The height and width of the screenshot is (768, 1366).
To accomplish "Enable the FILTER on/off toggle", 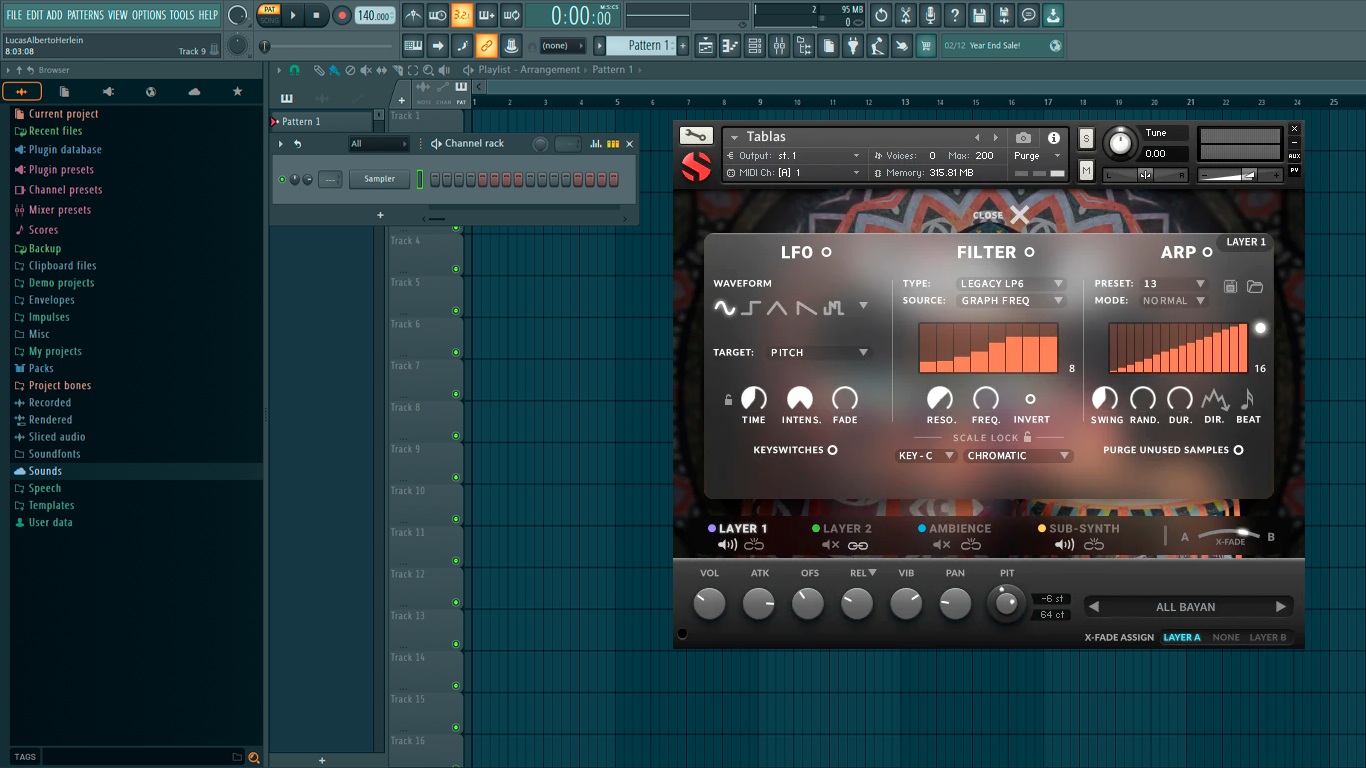I will tap(1029, 252).
